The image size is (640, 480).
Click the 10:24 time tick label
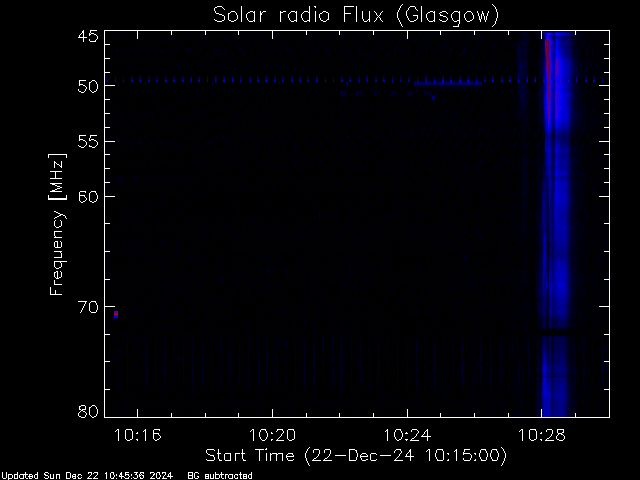[x=407, y=436]
